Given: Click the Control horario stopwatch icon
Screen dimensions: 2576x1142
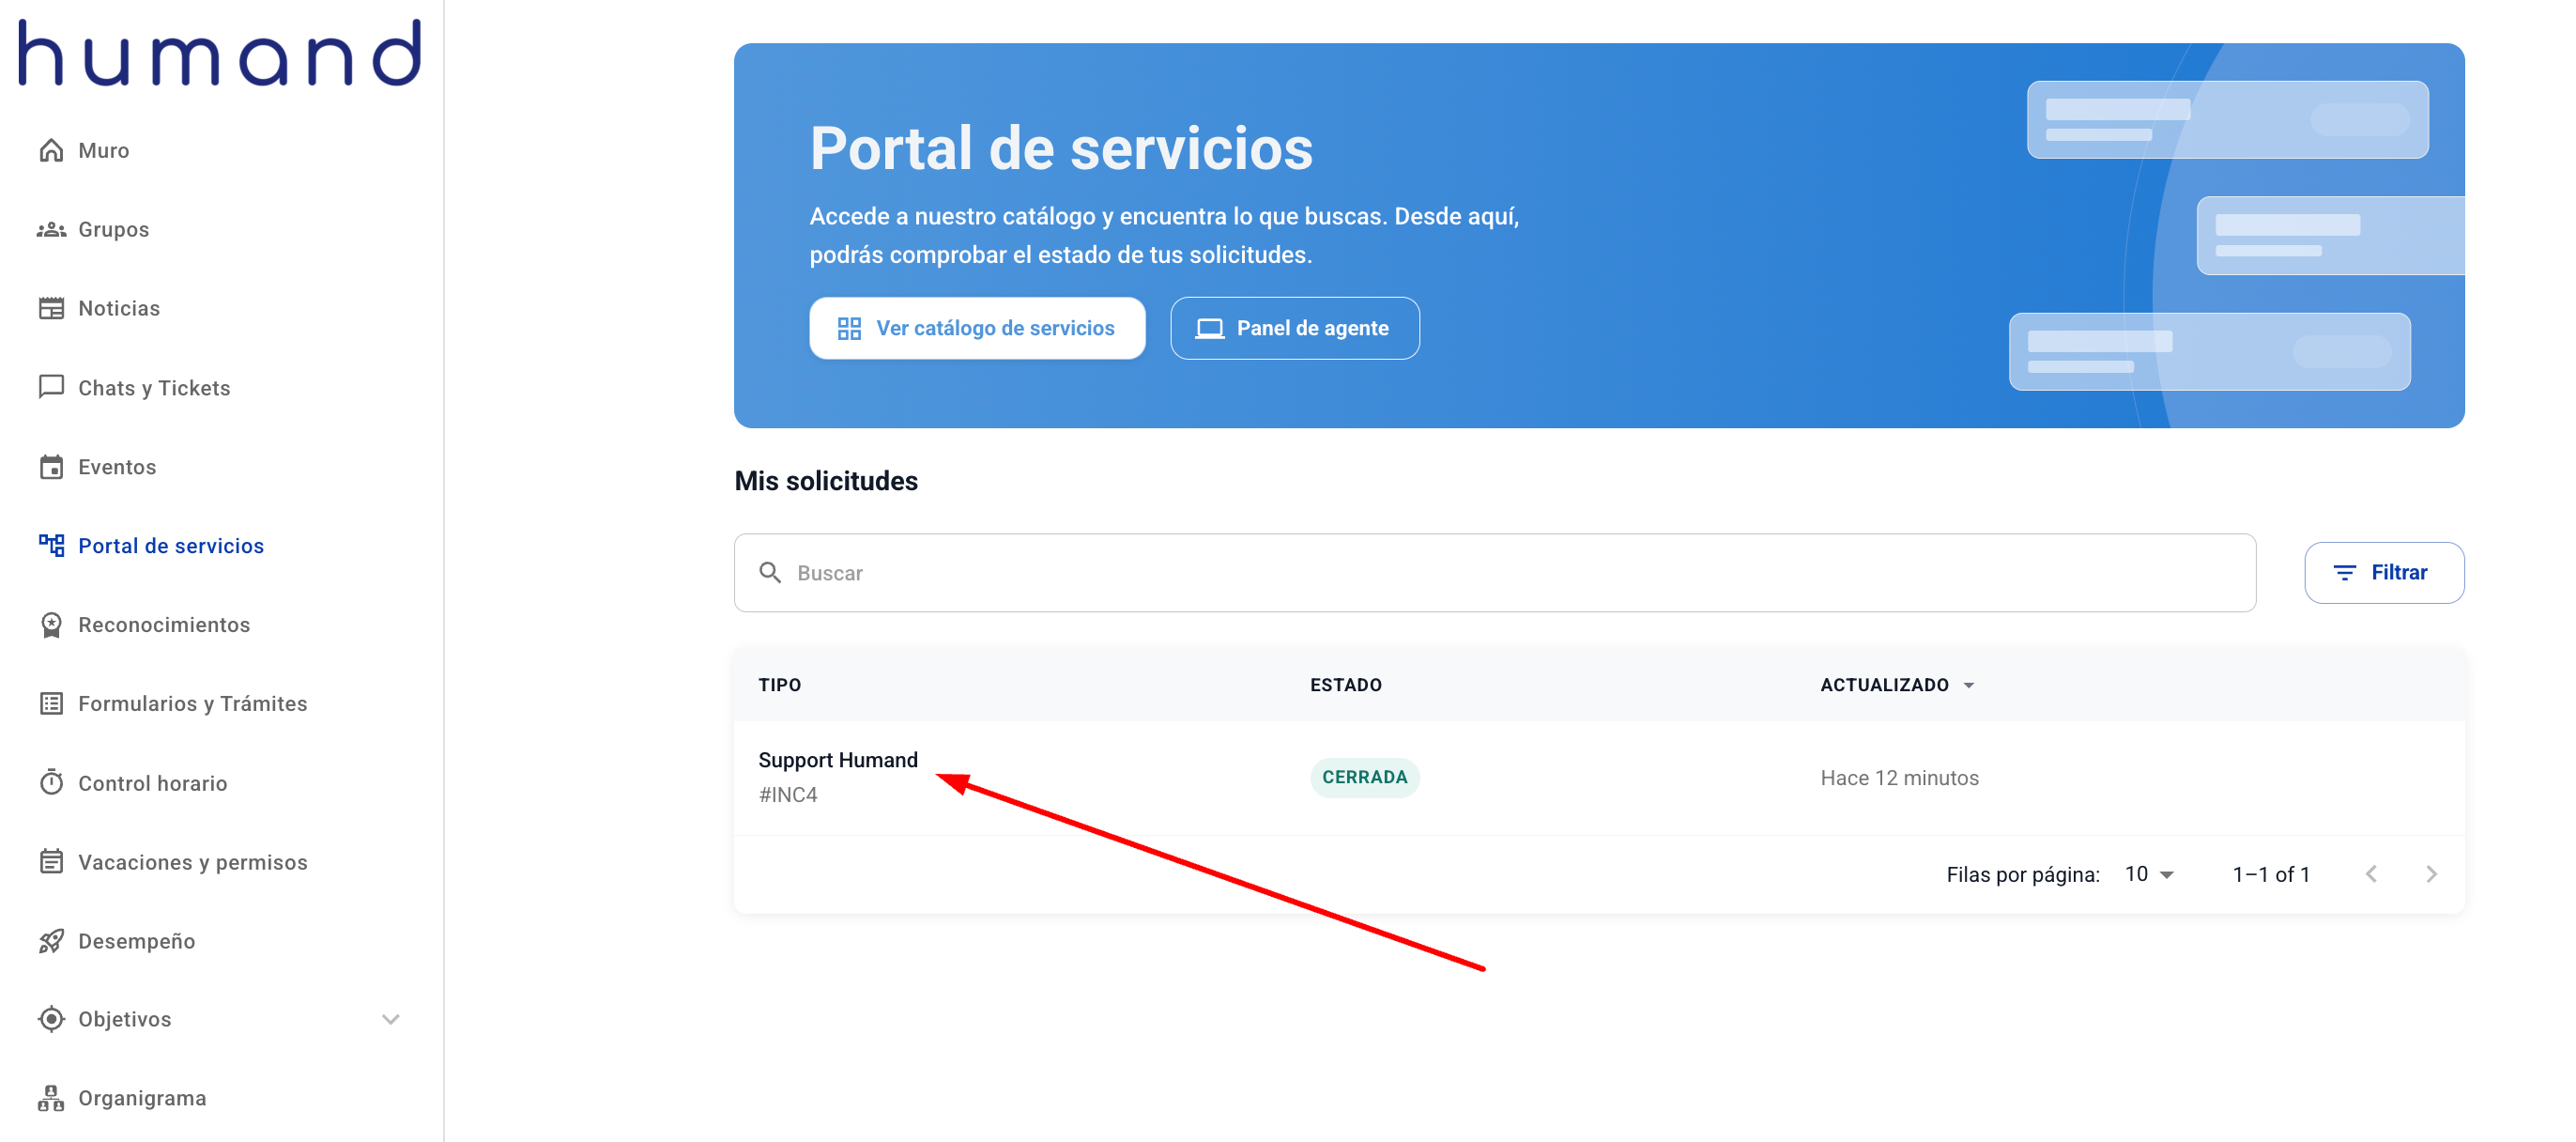Looking at the screenshot, I should 51,783.
